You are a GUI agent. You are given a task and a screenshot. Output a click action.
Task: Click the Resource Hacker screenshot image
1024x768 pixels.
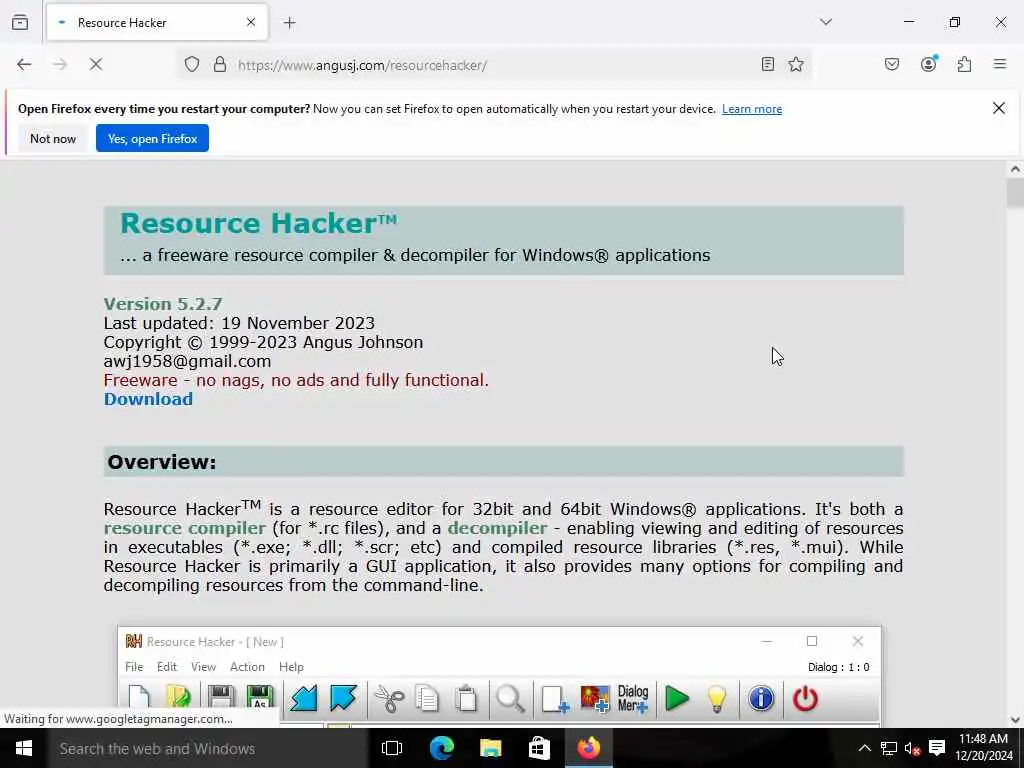coord(500,677)
